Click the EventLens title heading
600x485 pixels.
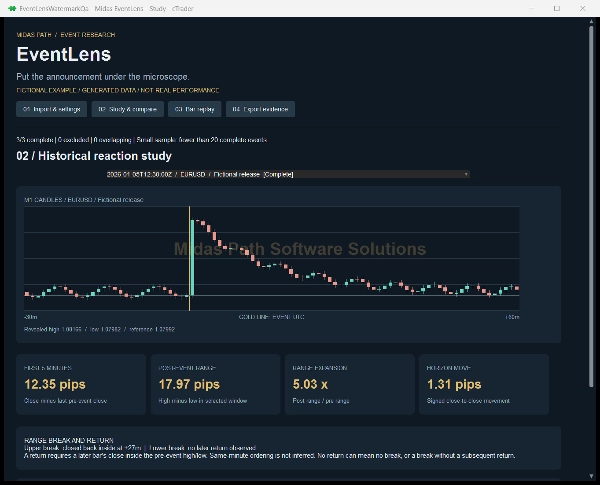[64, 54]
